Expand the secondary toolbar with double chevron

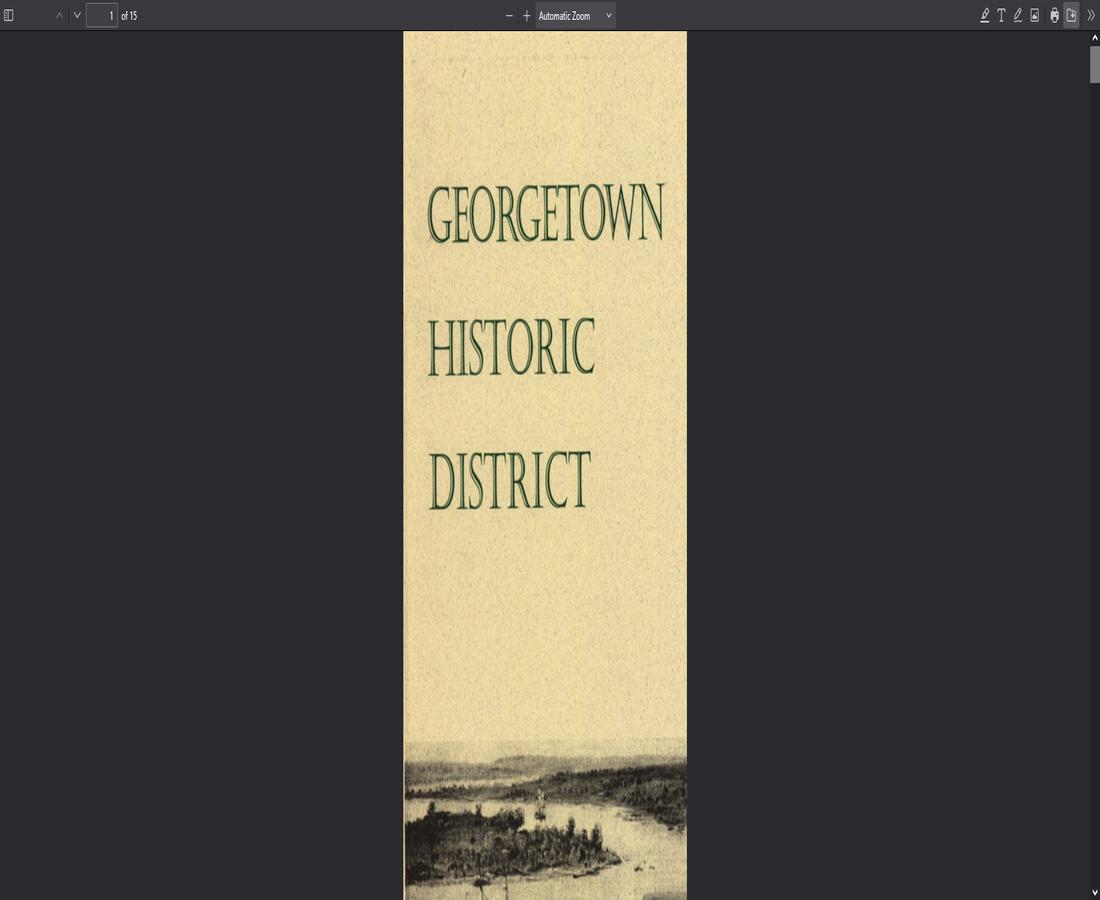(1090, 15)
